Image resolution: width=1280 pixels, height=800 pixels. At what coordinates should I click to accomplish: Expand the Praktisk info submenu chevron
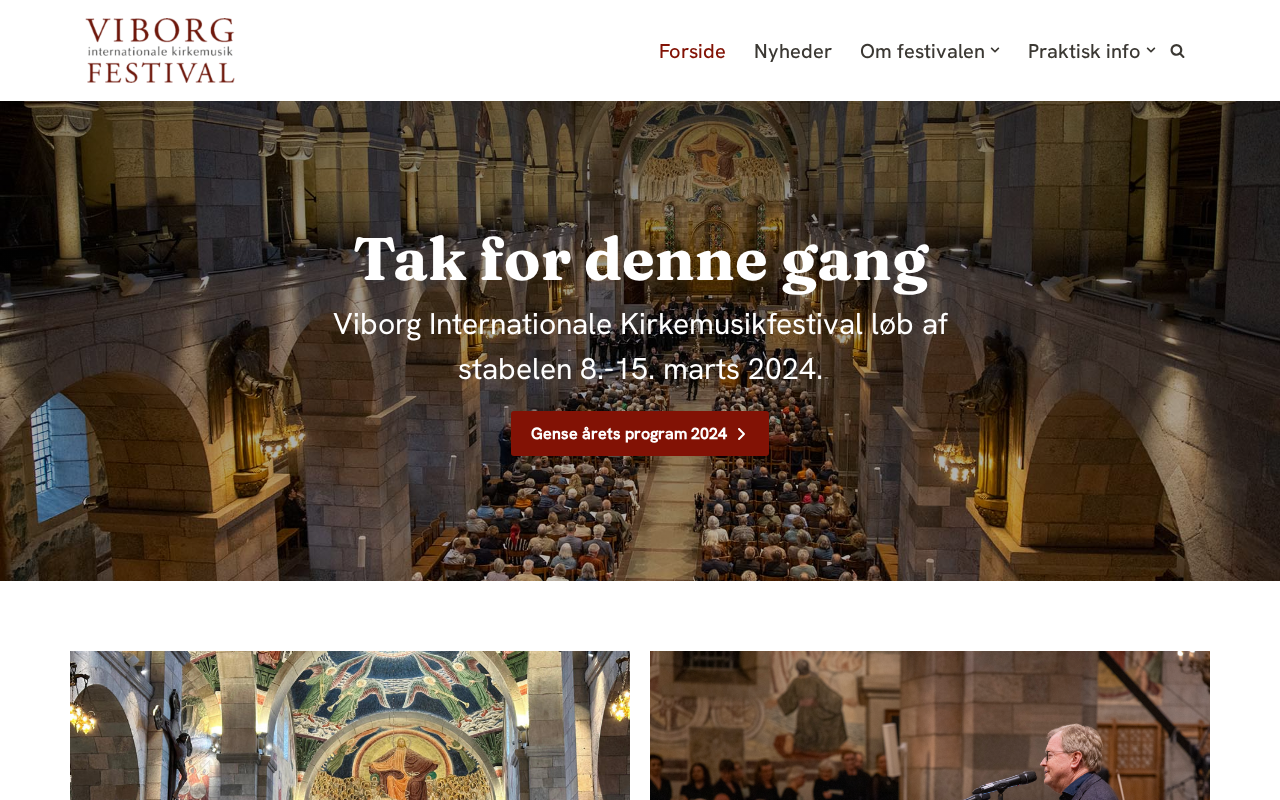(1151, 50)
